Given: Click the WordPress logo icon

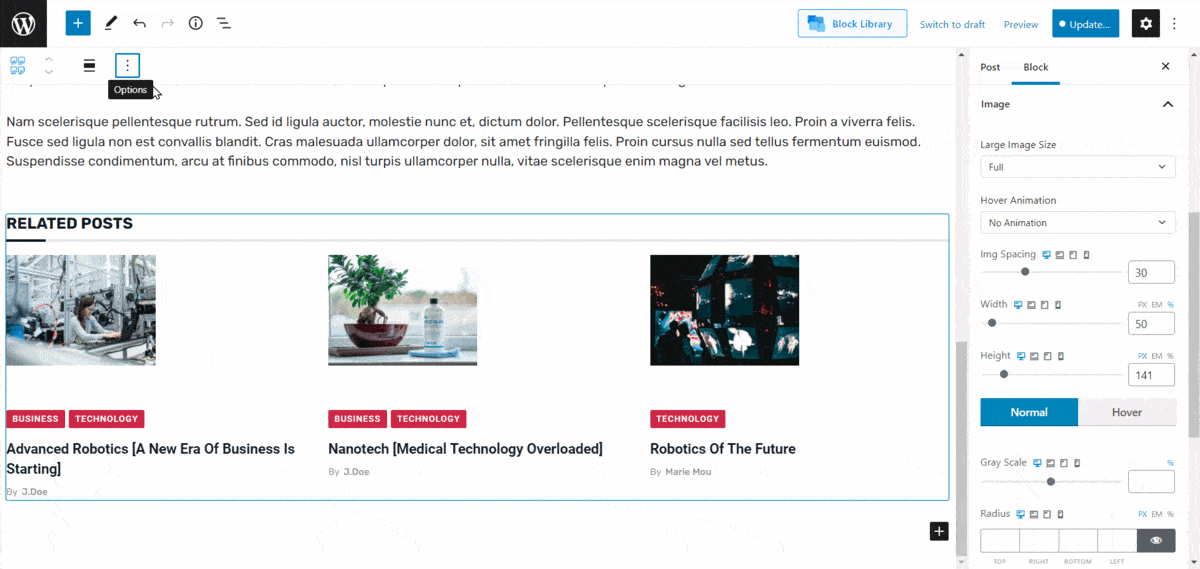Looking at the screenshot, I should 23,24.
